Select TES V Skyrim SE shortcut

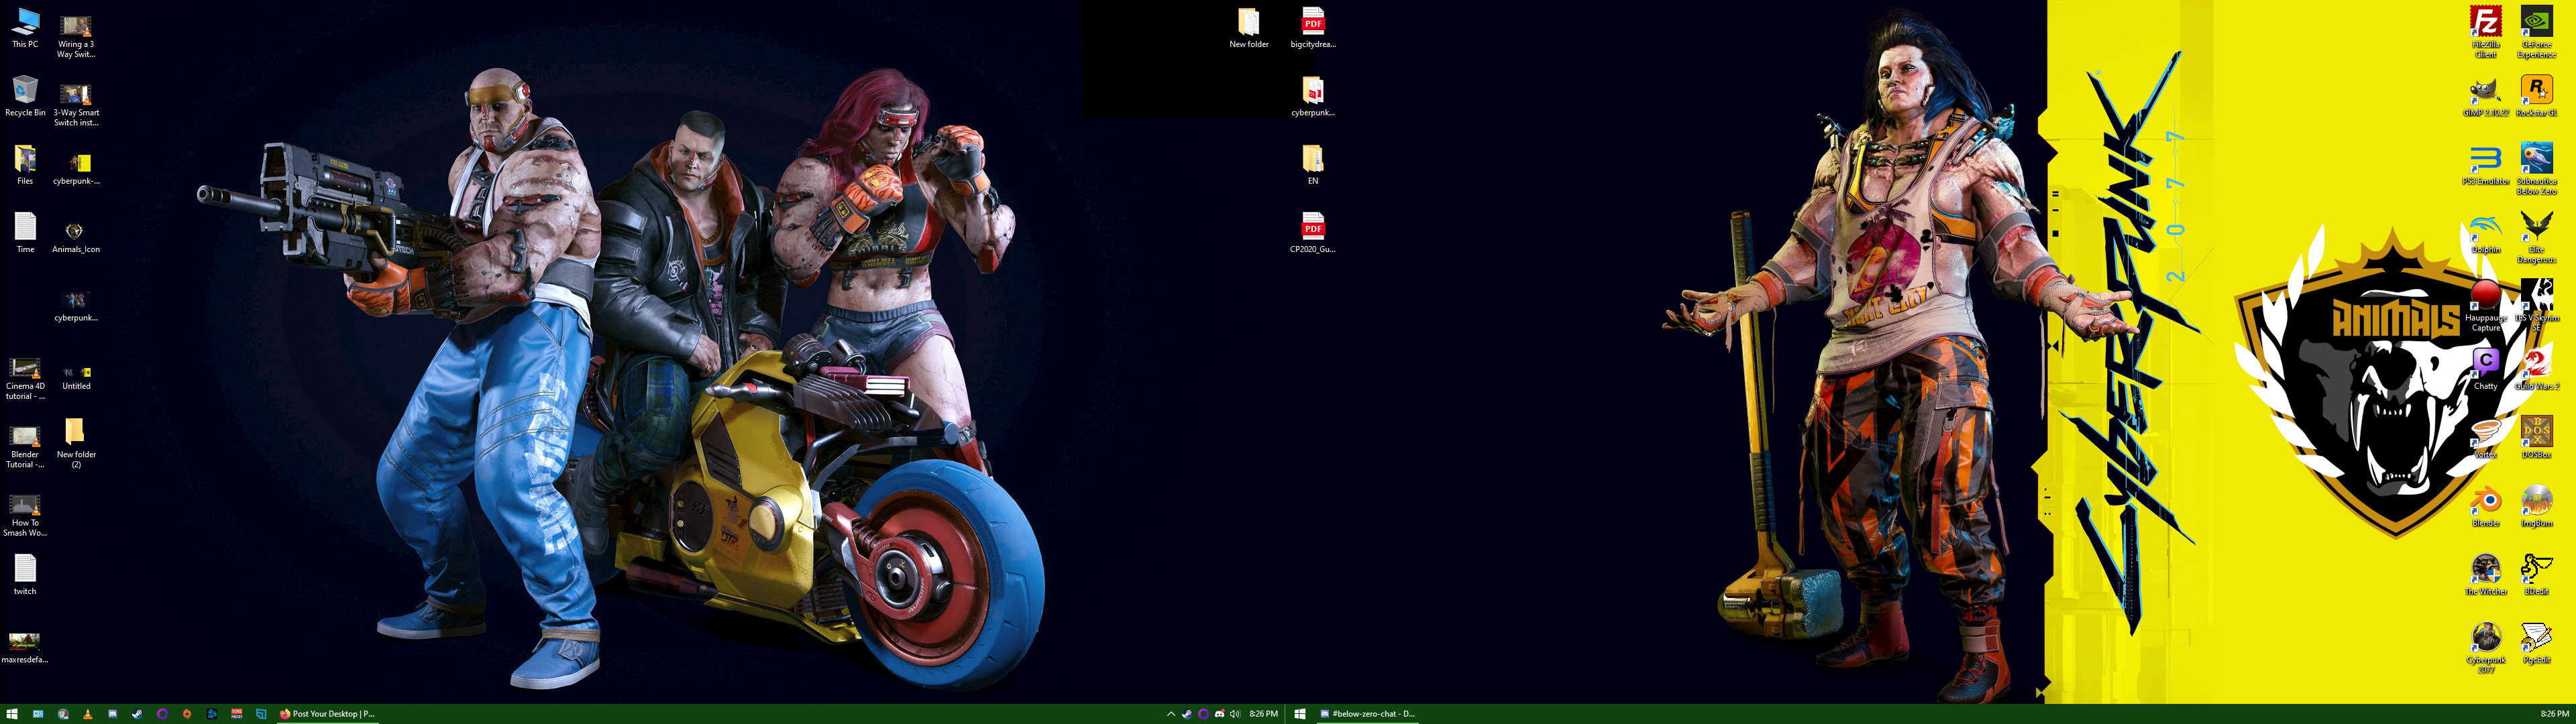(2537, 306)
